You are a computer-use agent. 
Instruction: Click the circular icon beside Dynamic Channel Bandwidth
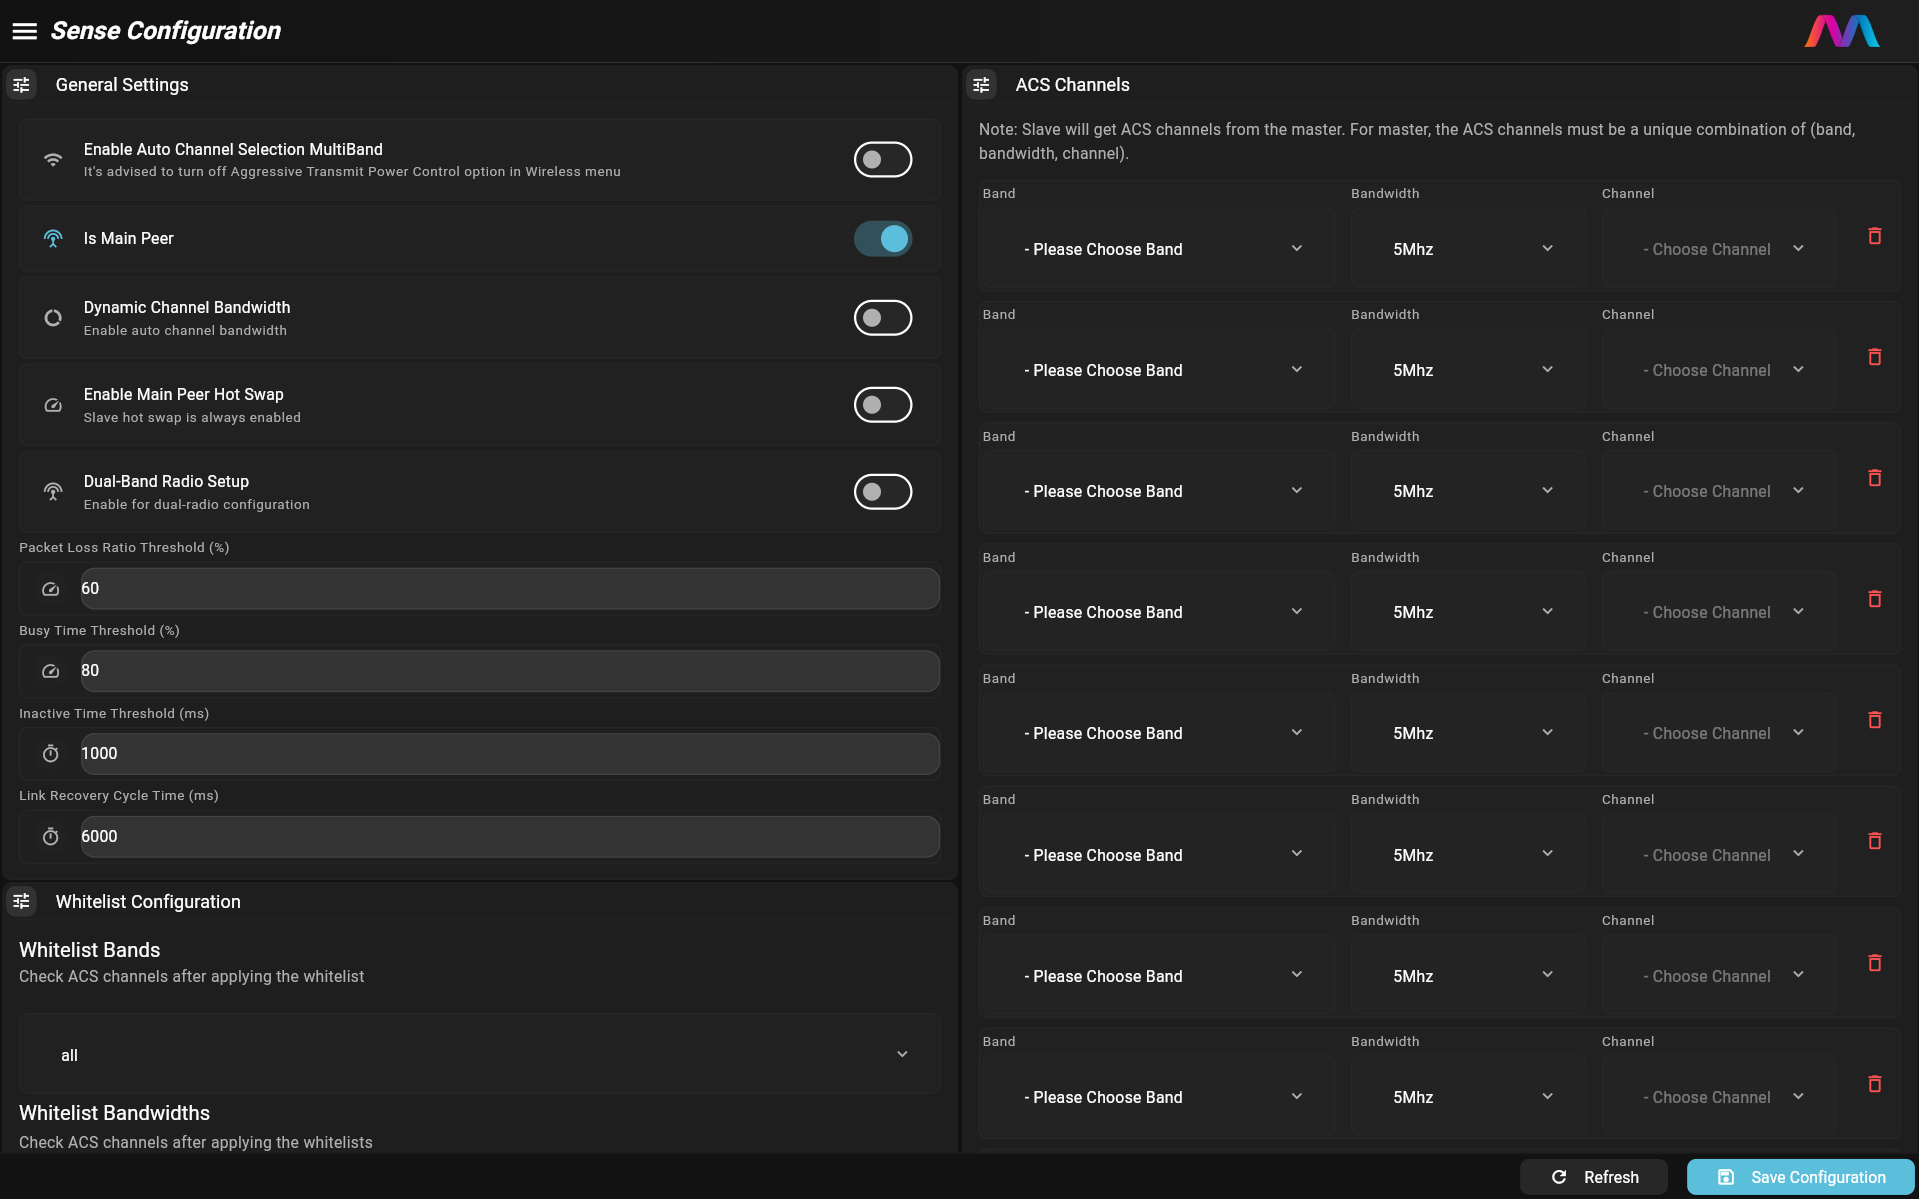53,318
